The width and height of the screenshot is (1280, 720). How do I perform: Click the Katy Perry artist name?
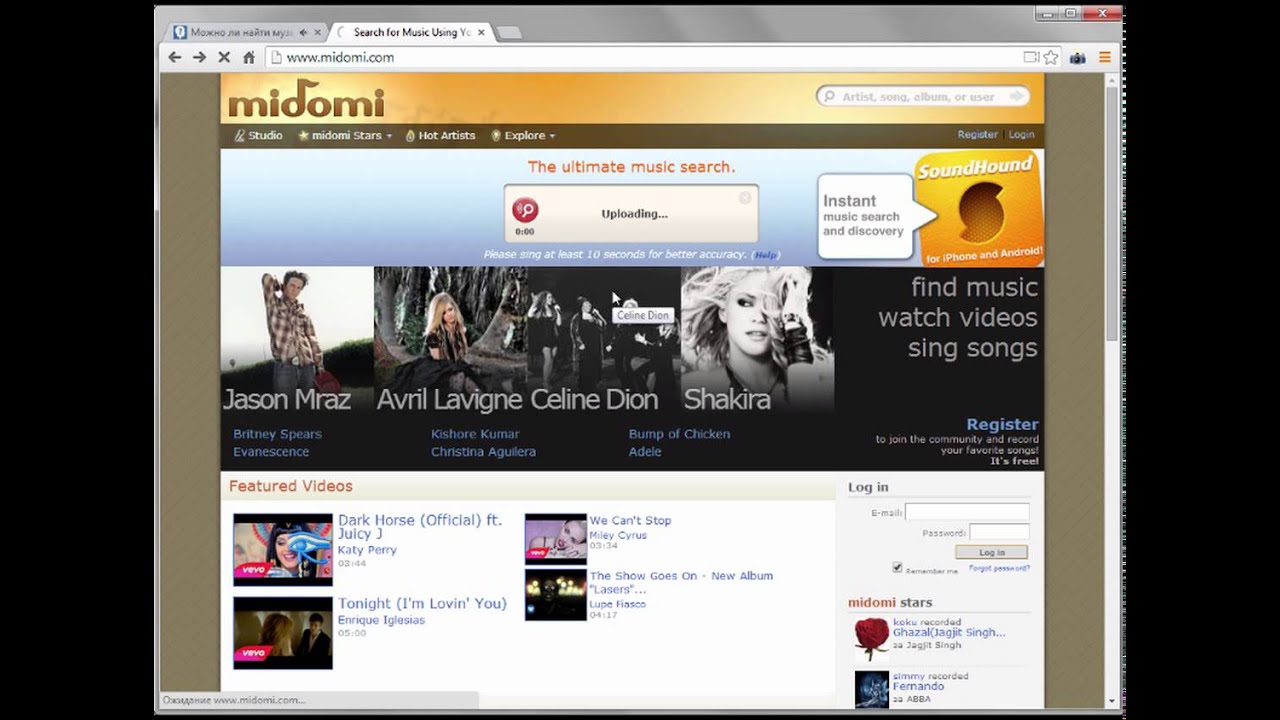coord(367,550)
